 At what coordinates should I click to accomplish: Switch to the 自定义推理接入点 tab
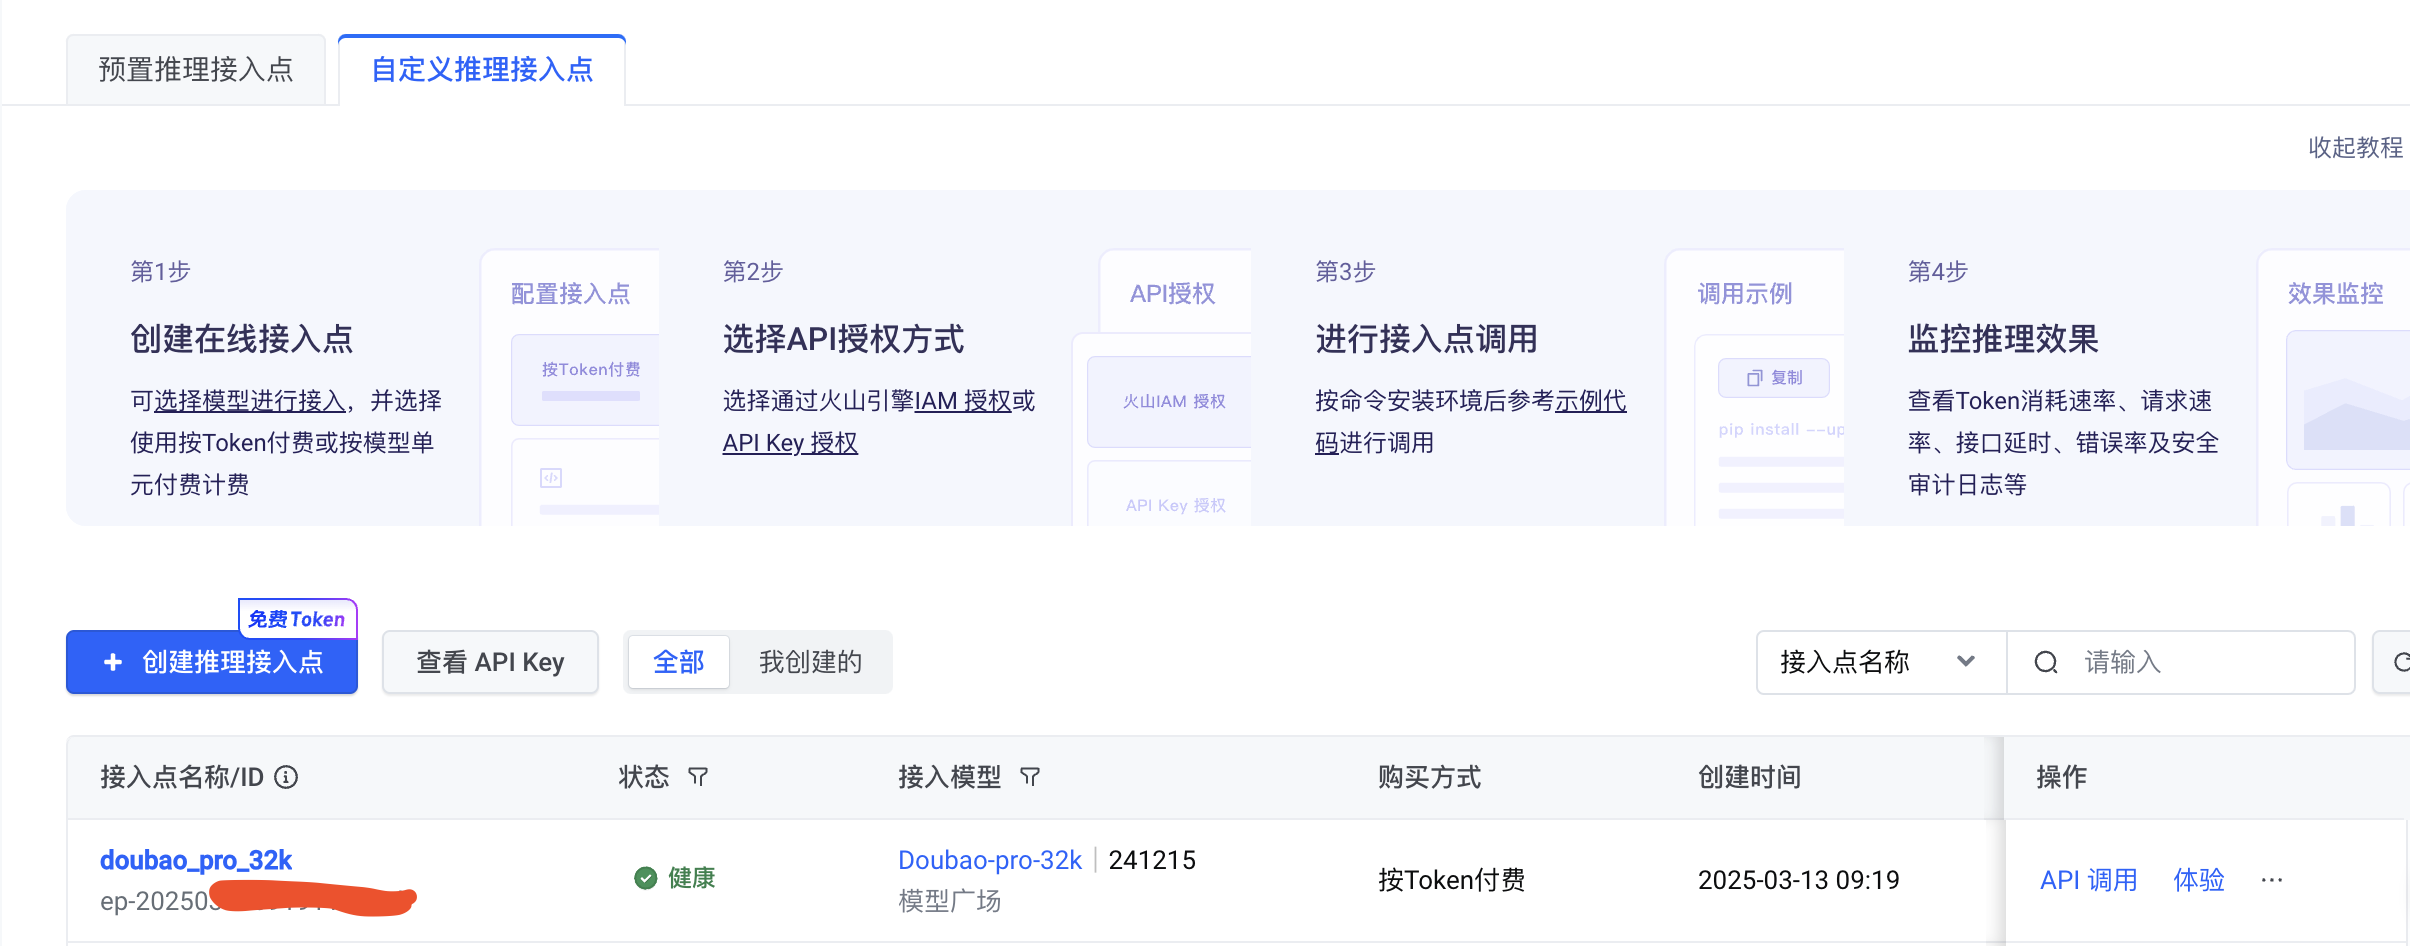pyautogui.click(x=482, y=69)
